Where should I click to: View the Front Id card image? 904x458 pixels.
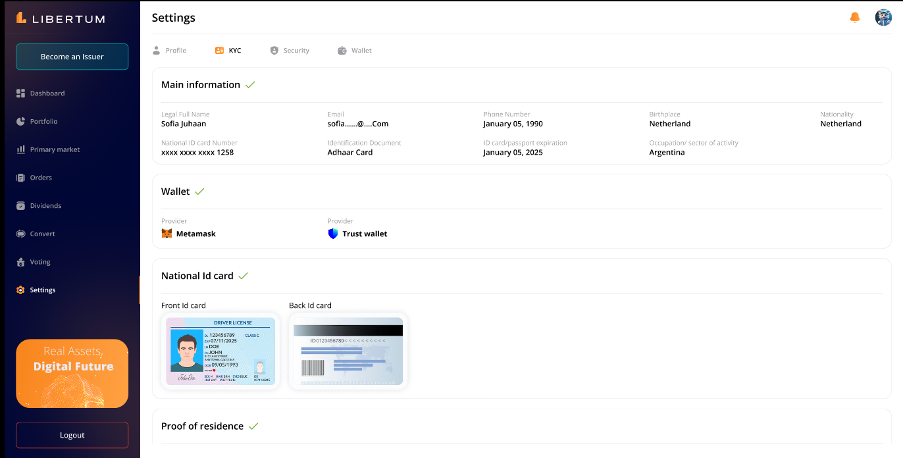pos(219,352)
